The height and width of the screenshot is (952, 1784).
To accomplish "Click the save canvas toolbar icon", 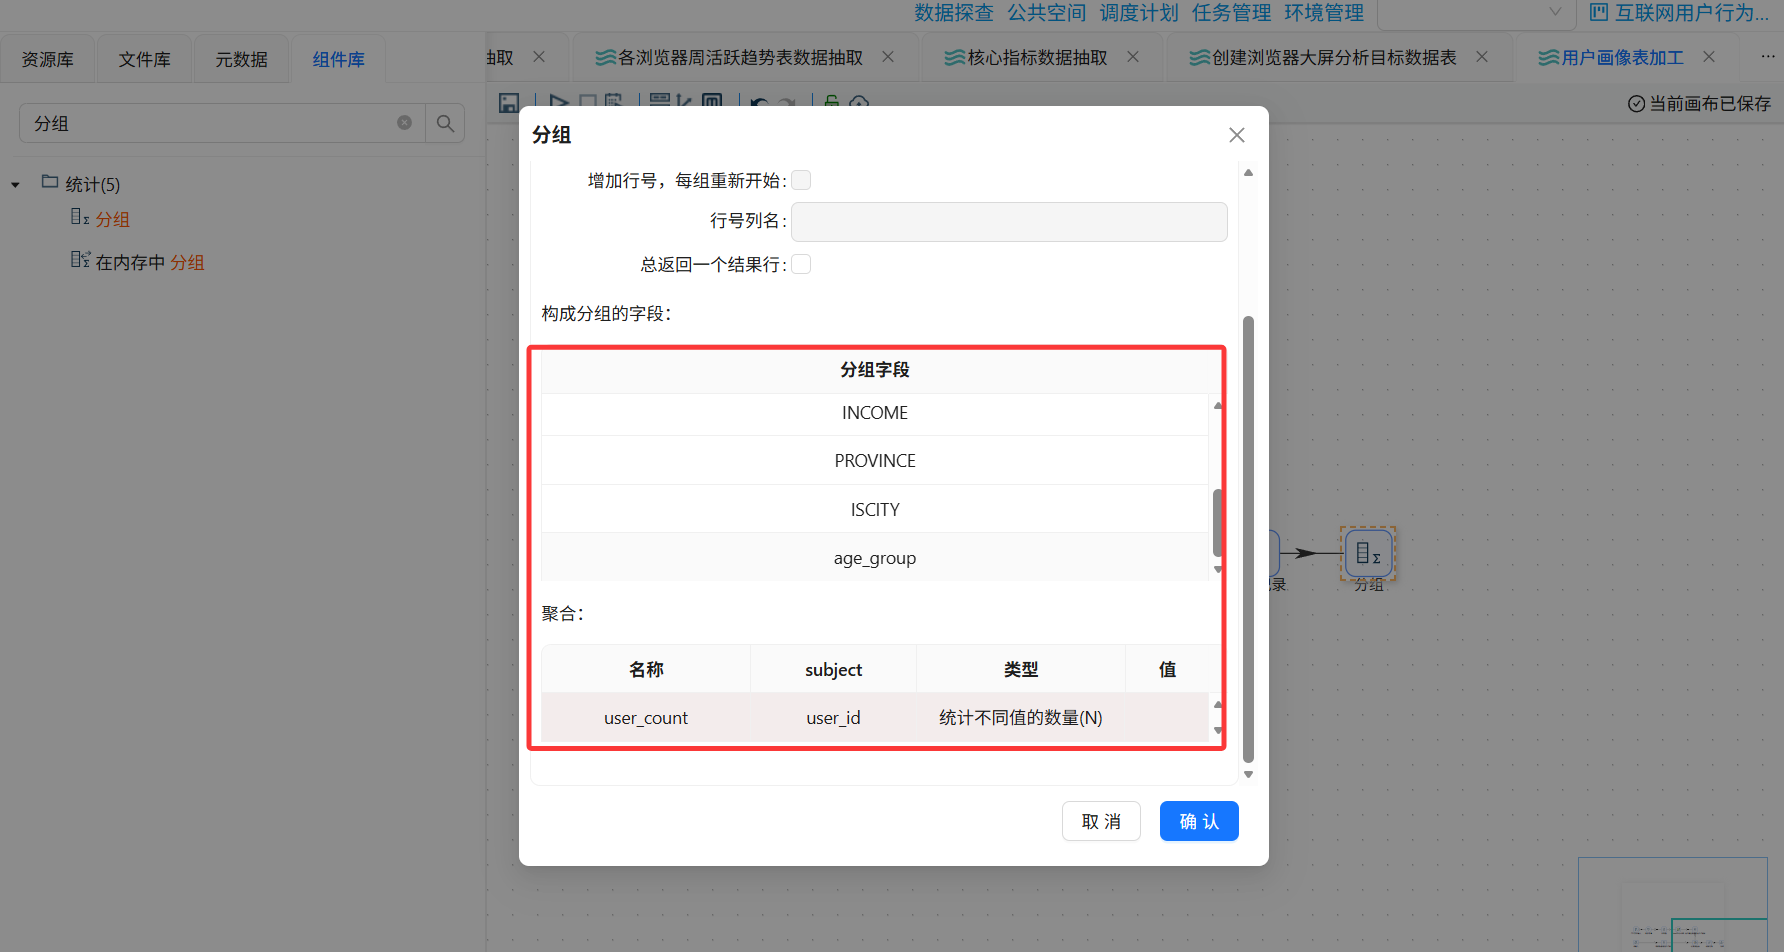I will pyautogui.click(x=509, y=102).
